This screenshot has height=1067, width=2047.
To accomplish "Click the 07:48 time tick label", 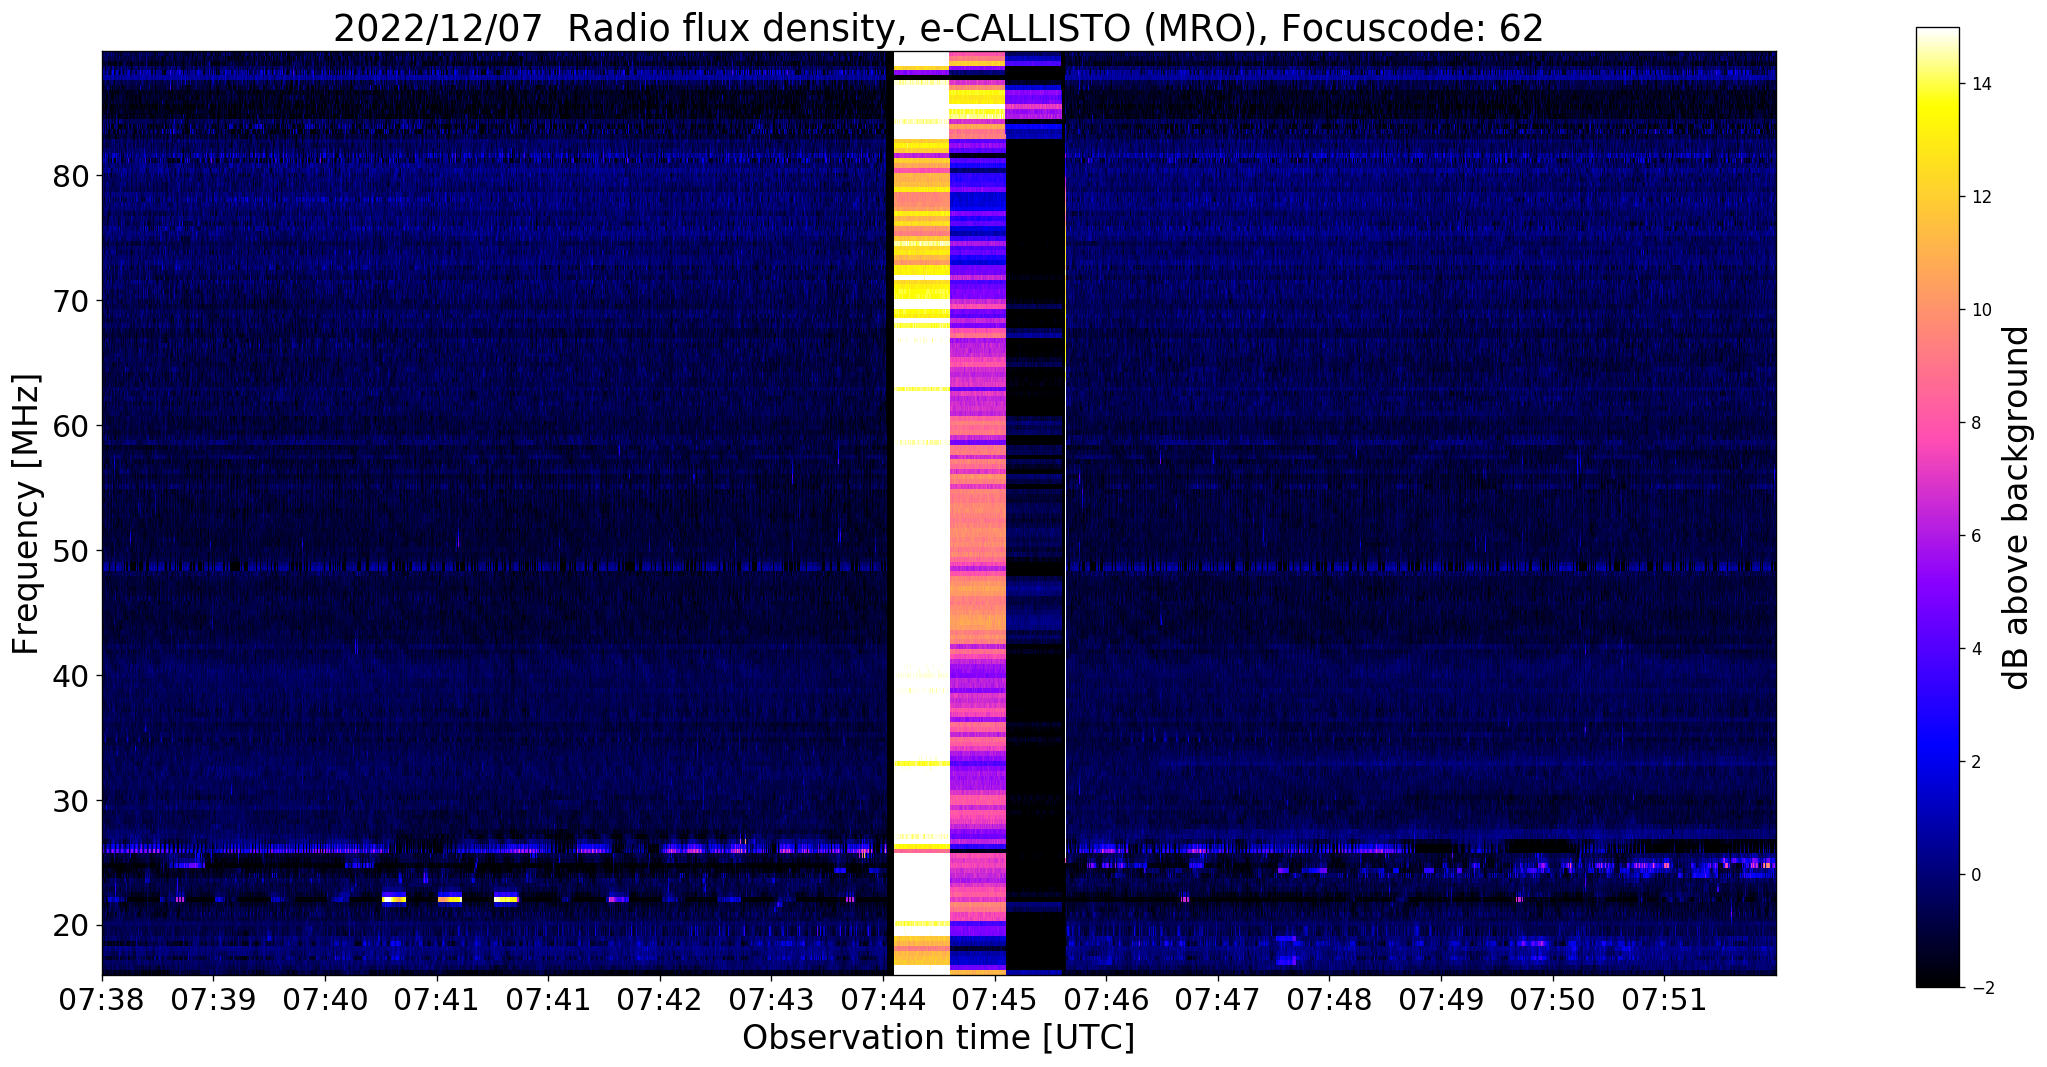I will click(1329, 999).
